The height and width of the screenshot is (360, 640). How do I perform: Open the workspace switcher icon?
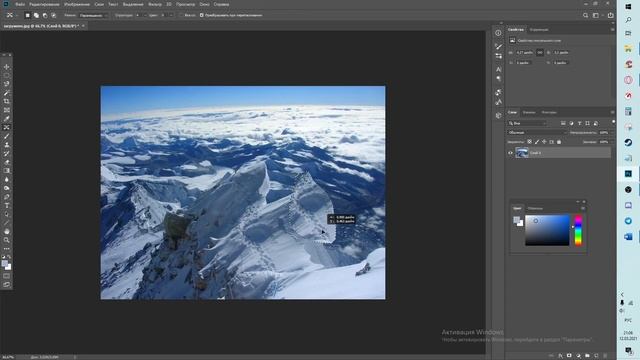(x=596, y=16)
